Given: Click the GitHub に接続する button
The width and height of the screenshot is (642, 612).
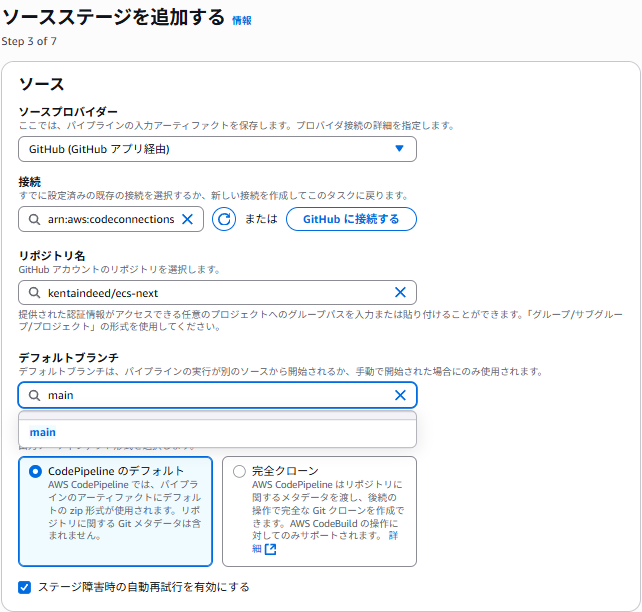Looking at the screenshot, I should [351, 219].
